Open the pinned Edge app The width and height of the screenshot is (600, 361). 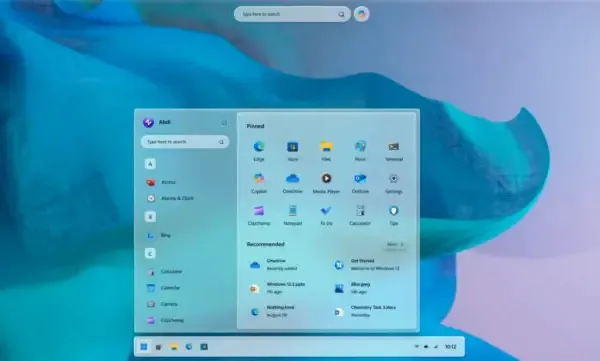(259, 151)
